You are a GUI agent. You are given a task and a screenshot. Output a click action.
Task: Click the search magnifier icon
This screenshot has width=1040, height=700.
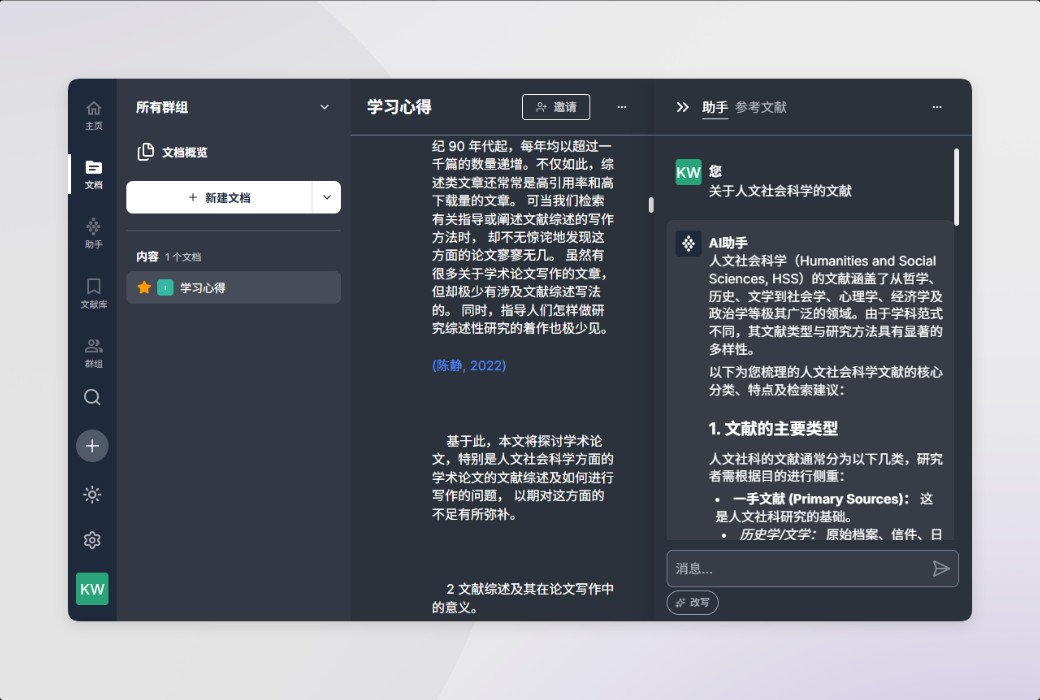[92, 397]
